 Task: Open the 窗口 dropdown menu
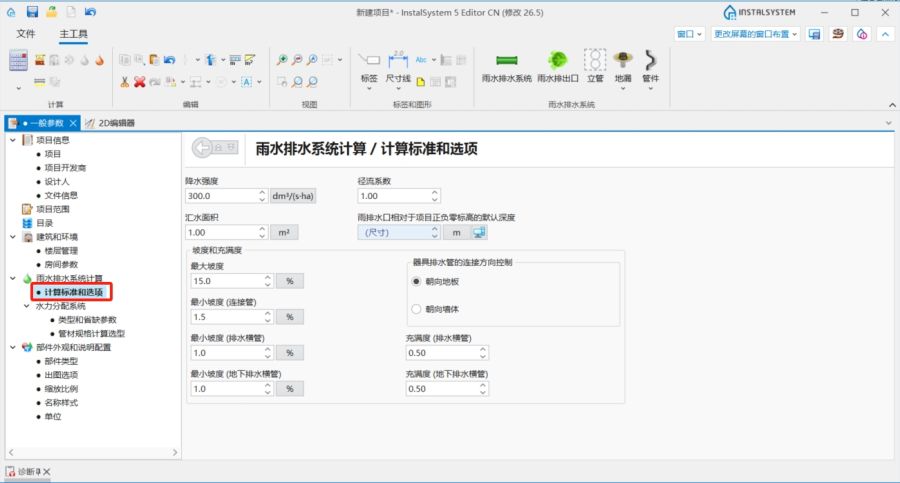(x=687, y=34)
